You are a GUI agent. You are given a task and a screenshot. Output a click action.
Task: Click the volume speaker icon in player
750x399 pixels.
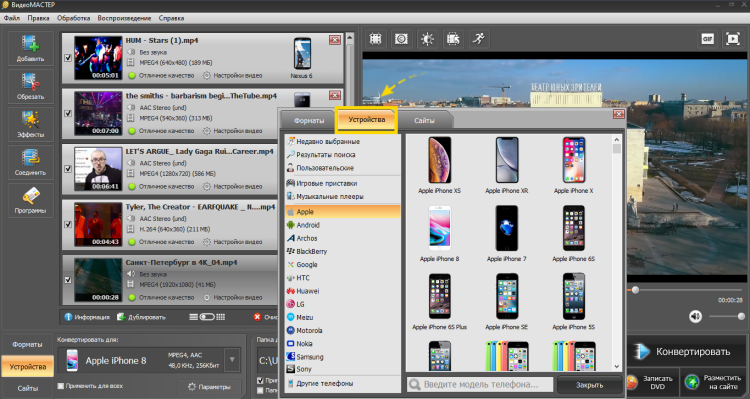coord(695,316)
